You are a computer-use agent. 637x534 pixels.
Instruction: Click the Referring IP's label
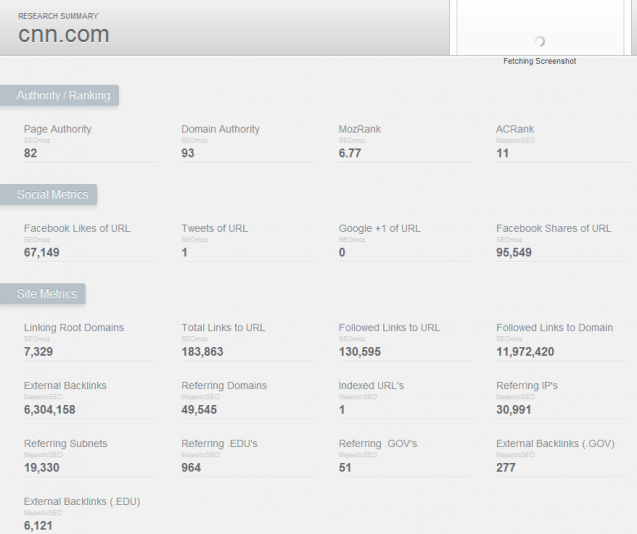[527, 386]
